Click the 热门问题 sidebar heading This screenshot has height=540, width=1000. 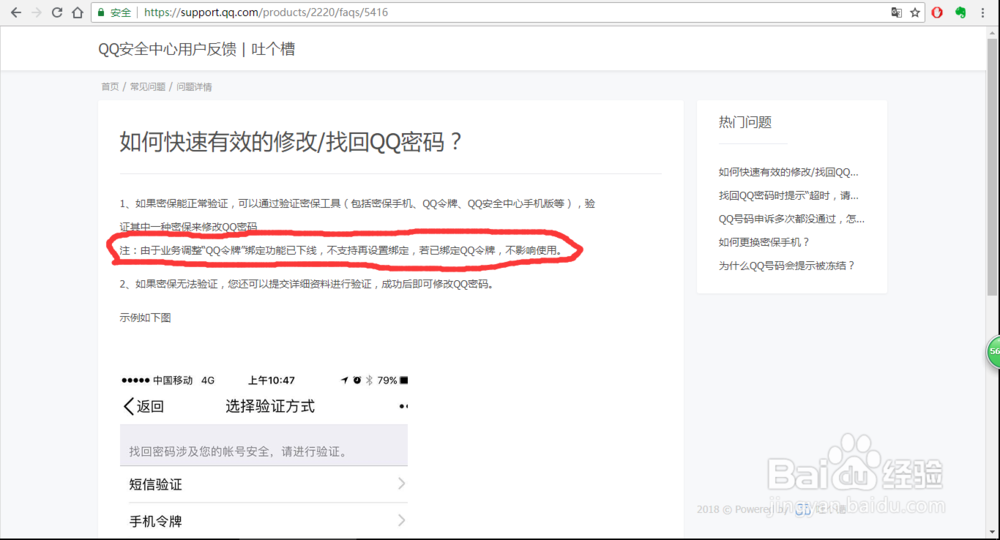(x=745, y=122)
